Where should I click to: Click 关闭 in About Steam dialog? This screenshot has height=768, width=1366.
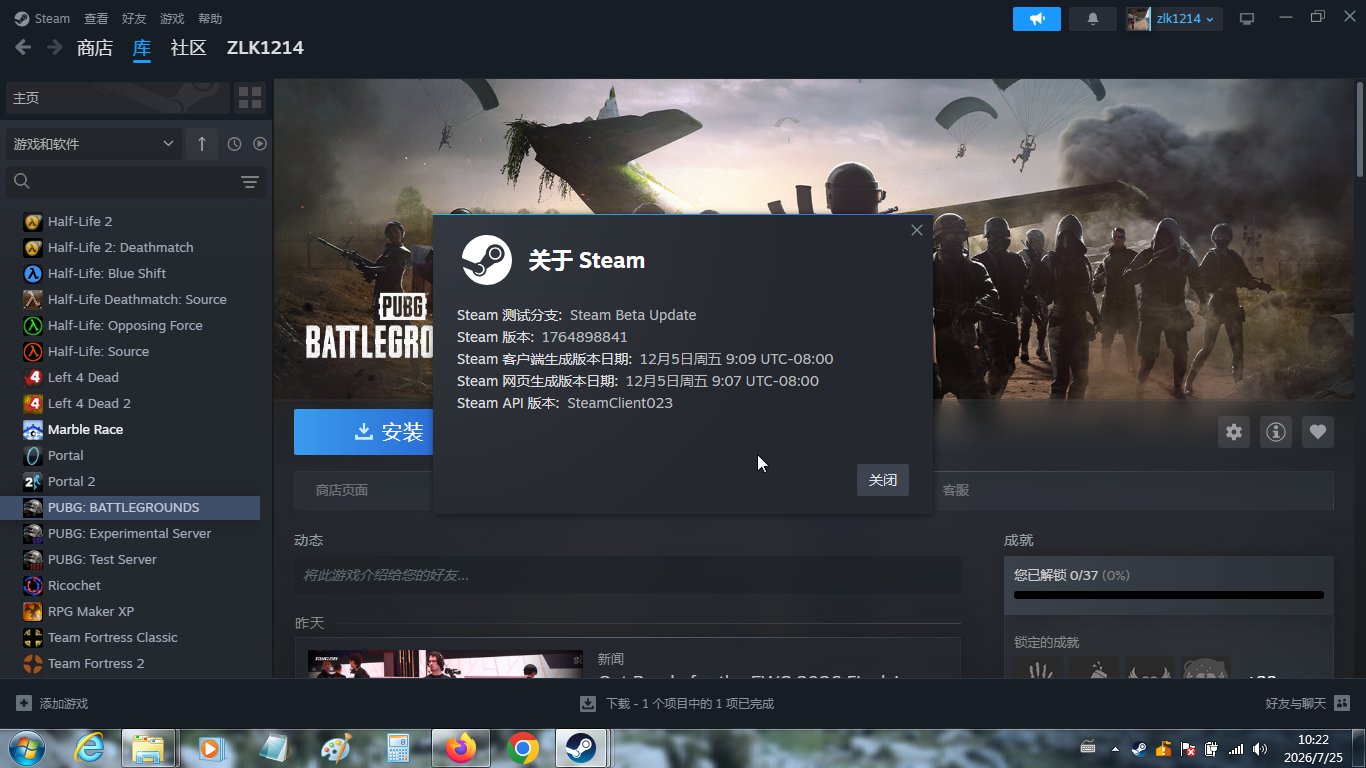(x=883, y=480)
